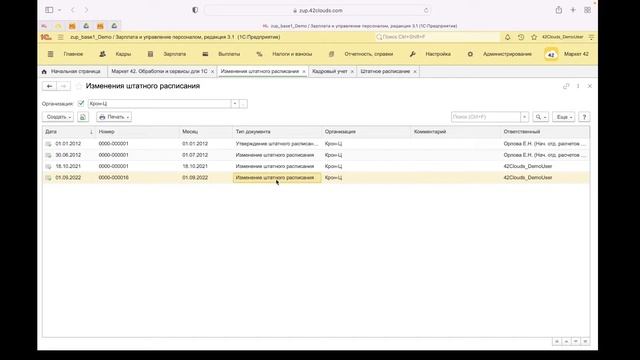Open the service menu lines icon at header right

pyautogui.click(x=591, y=37)
